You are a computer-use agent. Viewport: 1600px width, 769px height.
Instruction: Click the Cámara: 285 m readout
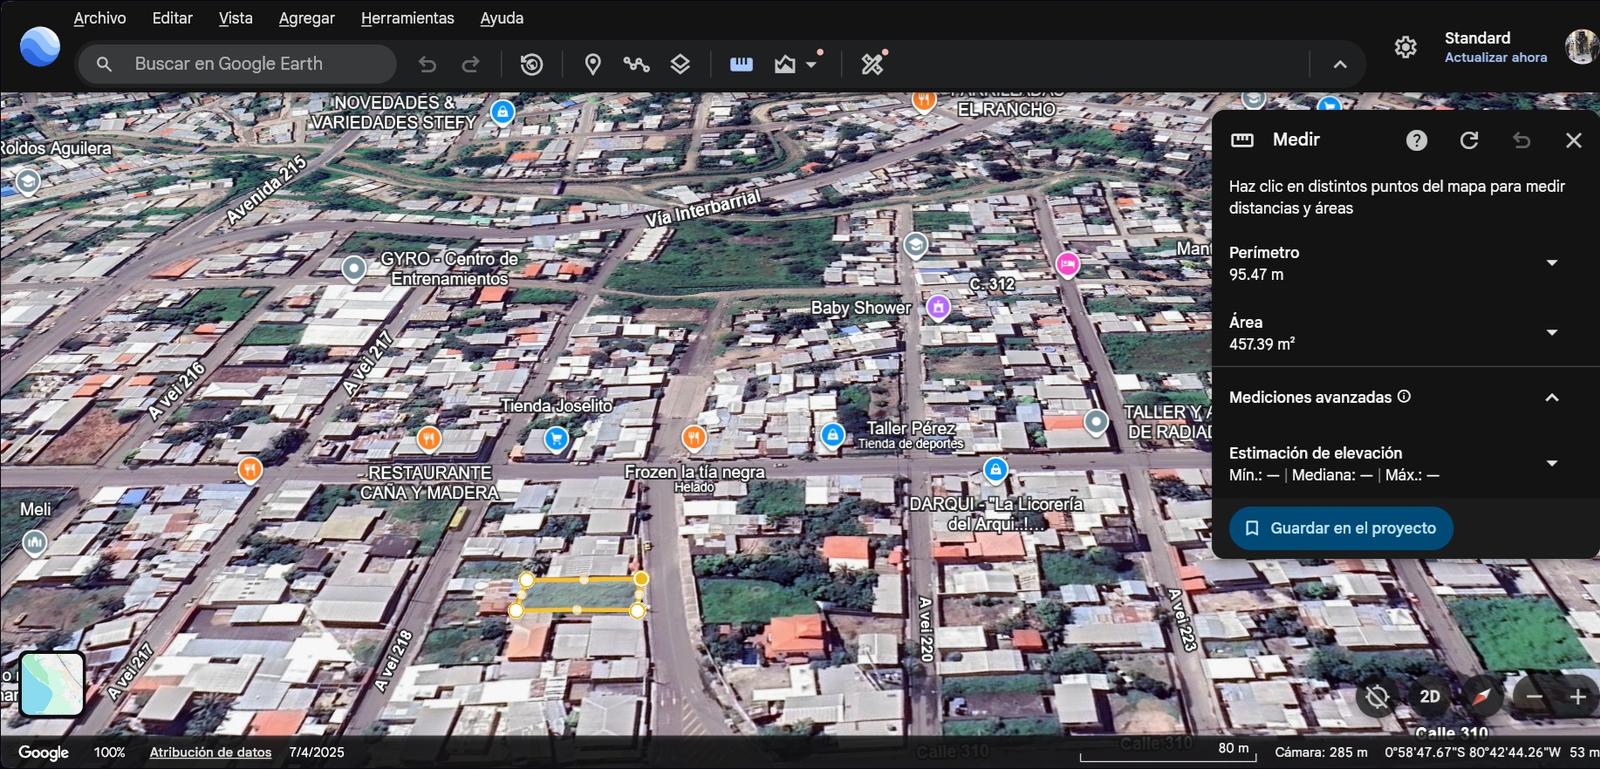coord(1321,752)
